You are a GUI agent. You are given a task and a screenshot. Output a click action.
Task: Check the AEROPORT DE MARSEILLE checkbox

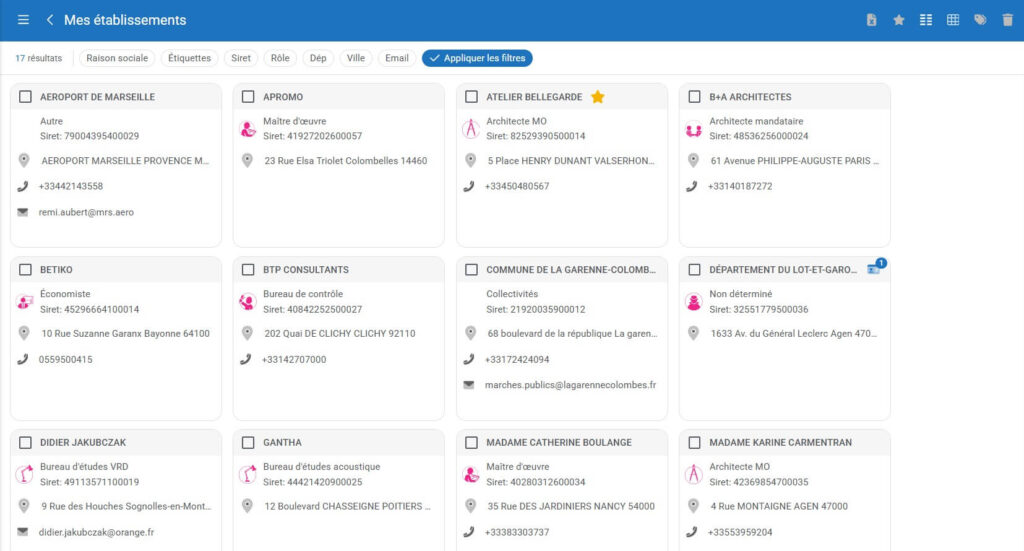25,97
